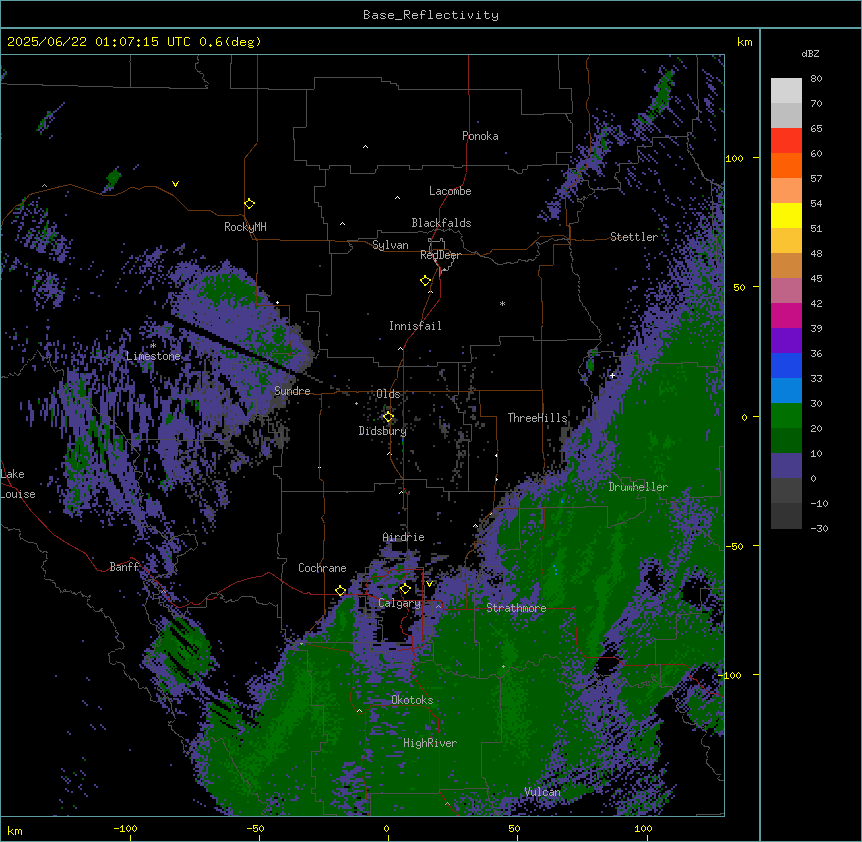Click the yellow diamond marker above RockyMH

pyautogui.click(x=250, y=204)
